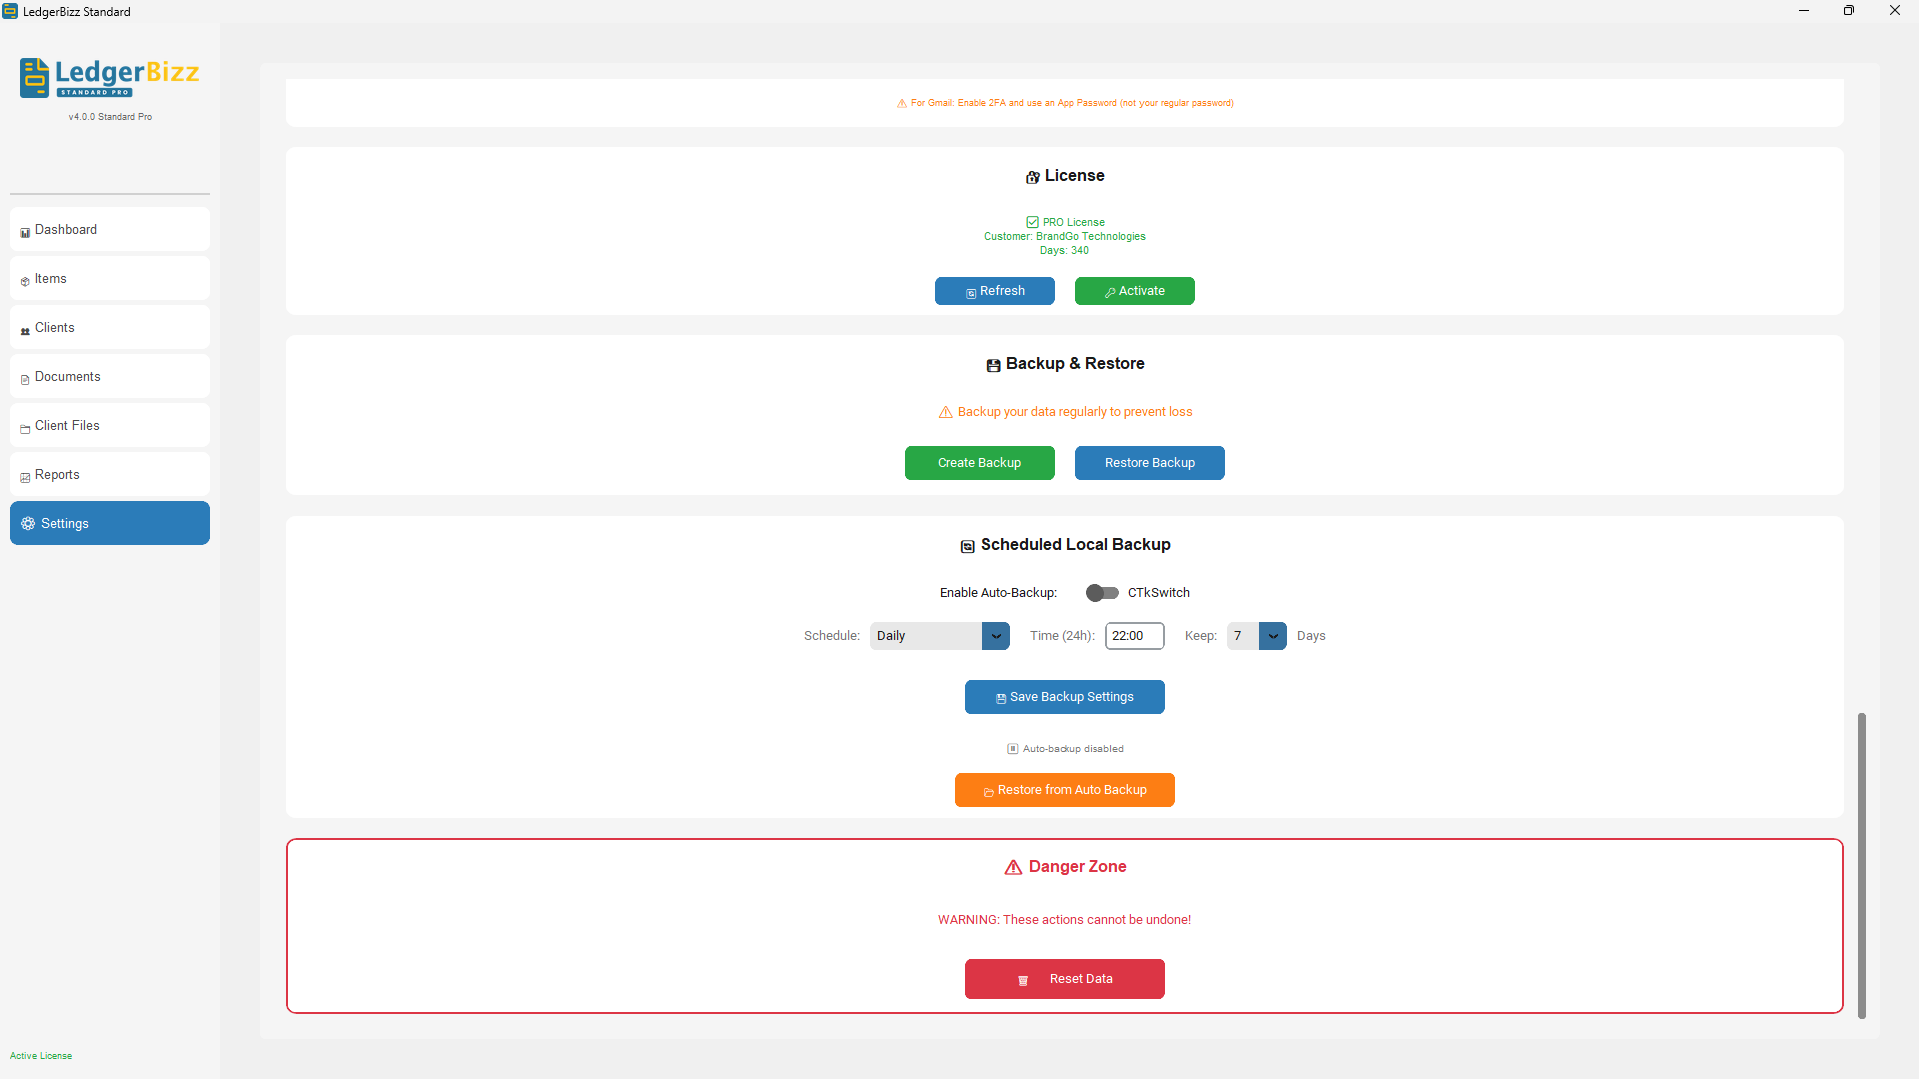Click the settings page vertical scrollbar
1919x1079 pixels.
(1861, 866)
